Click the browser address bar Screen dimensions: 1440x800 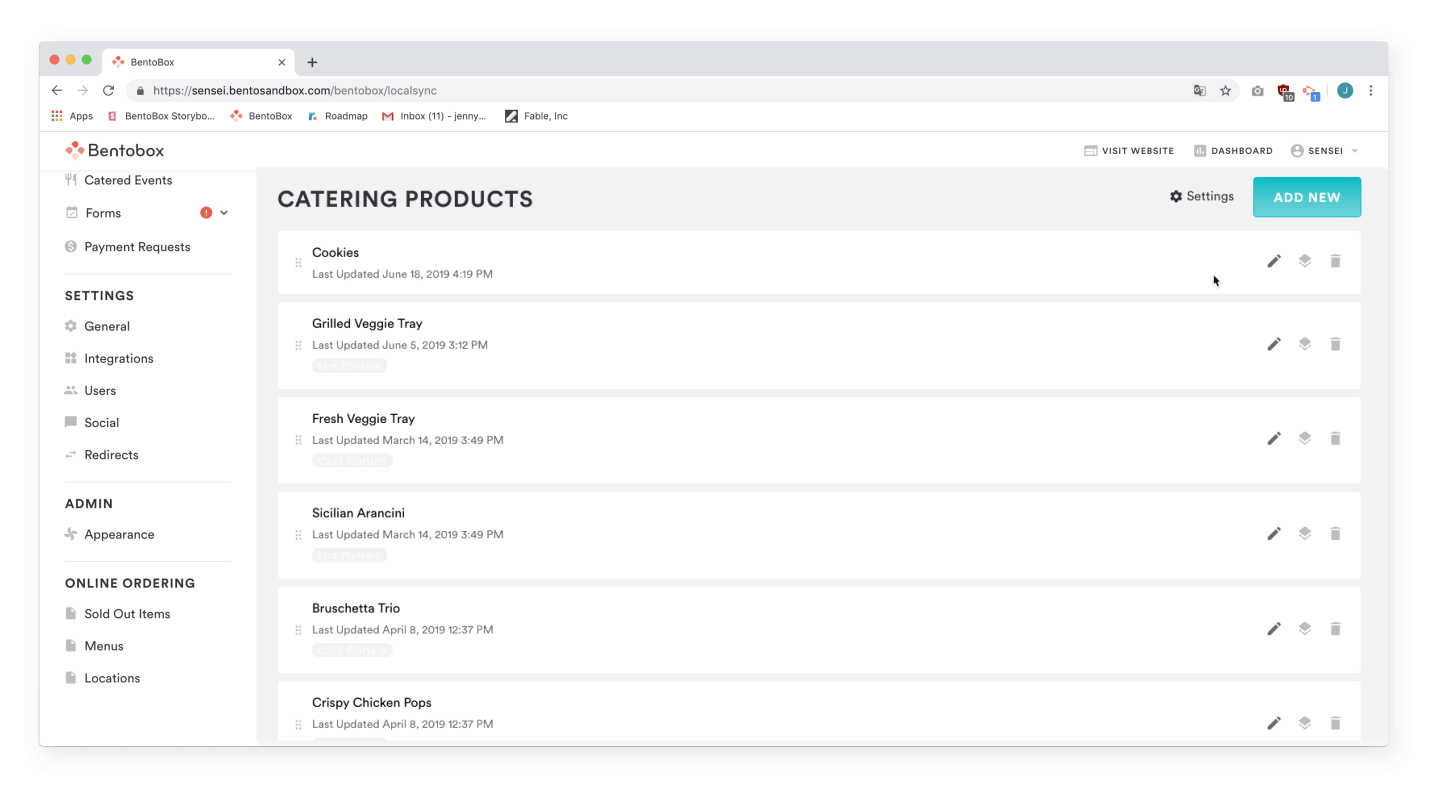click(660, 90)
